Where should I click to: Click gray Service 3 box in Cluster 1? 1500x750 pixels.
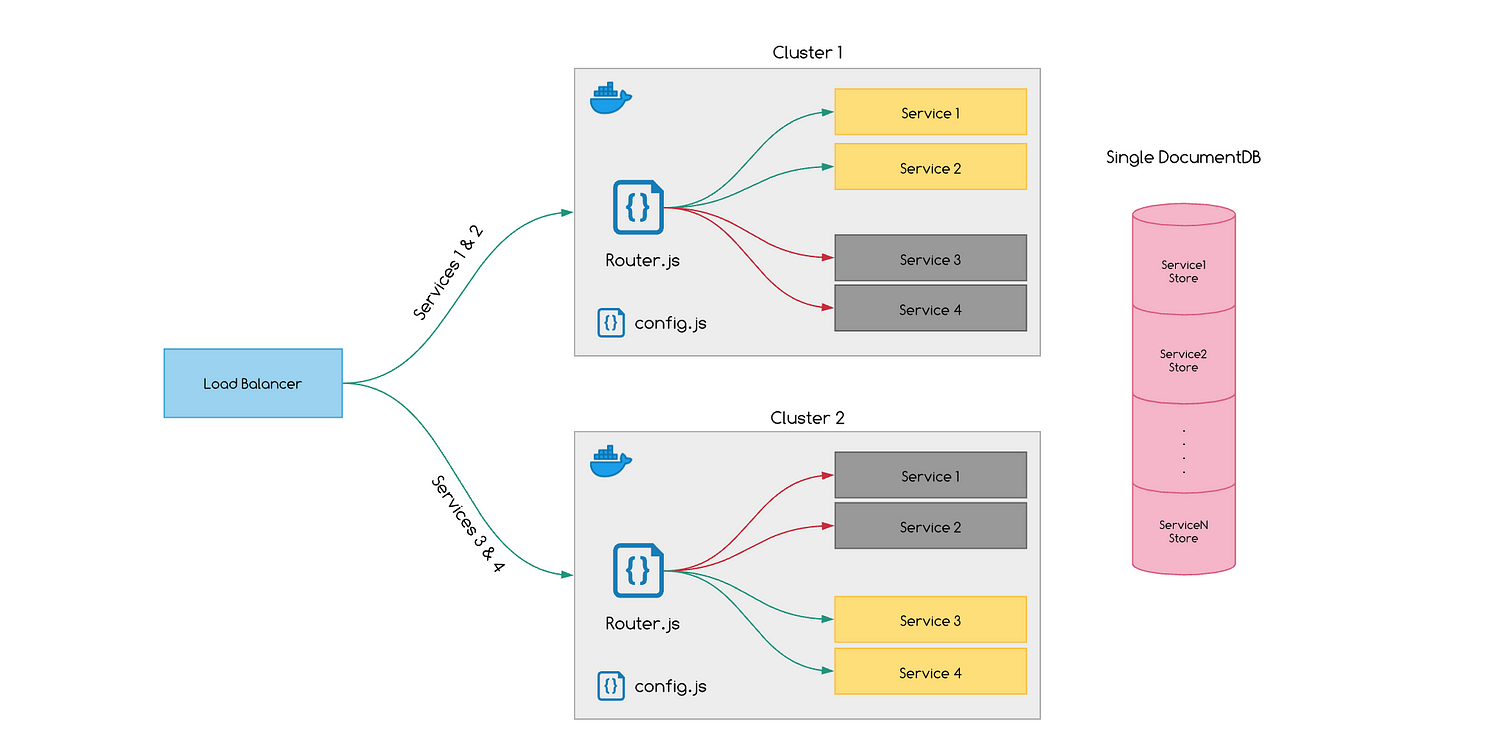(931, 258)
